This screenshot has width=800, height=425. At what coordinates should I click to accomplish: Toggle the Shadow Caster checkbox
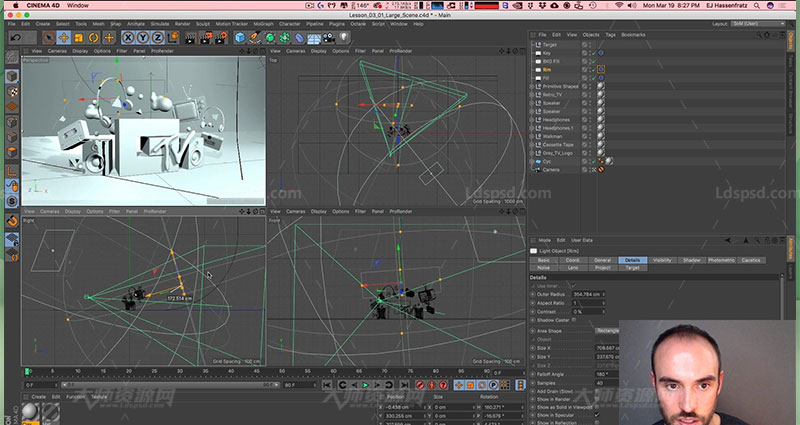[x=574, y=320]
